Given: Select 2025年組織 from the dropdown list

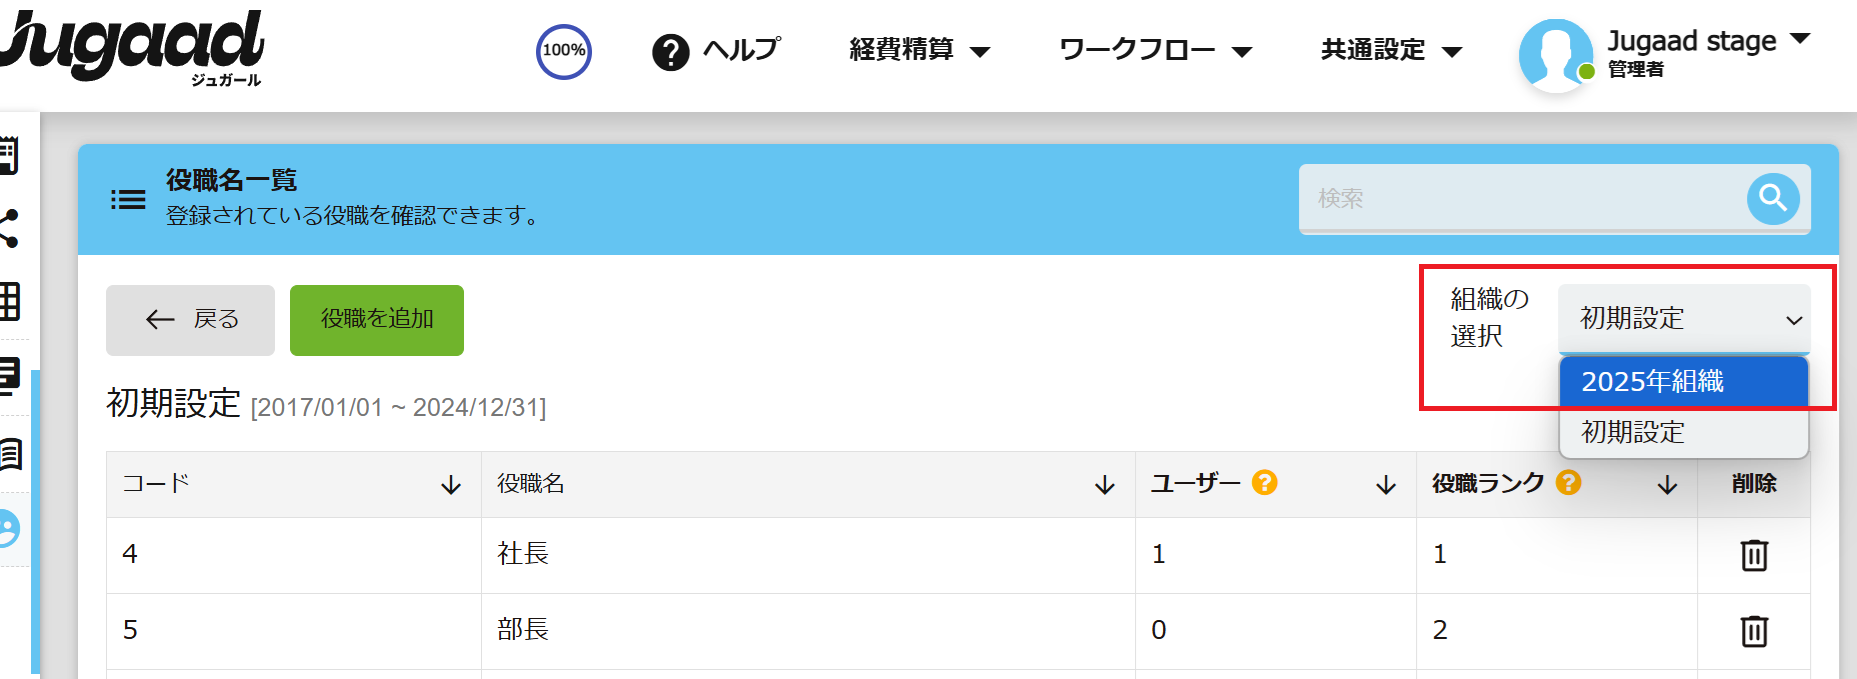Looking at the screenshot, I should pos(1684,381).
